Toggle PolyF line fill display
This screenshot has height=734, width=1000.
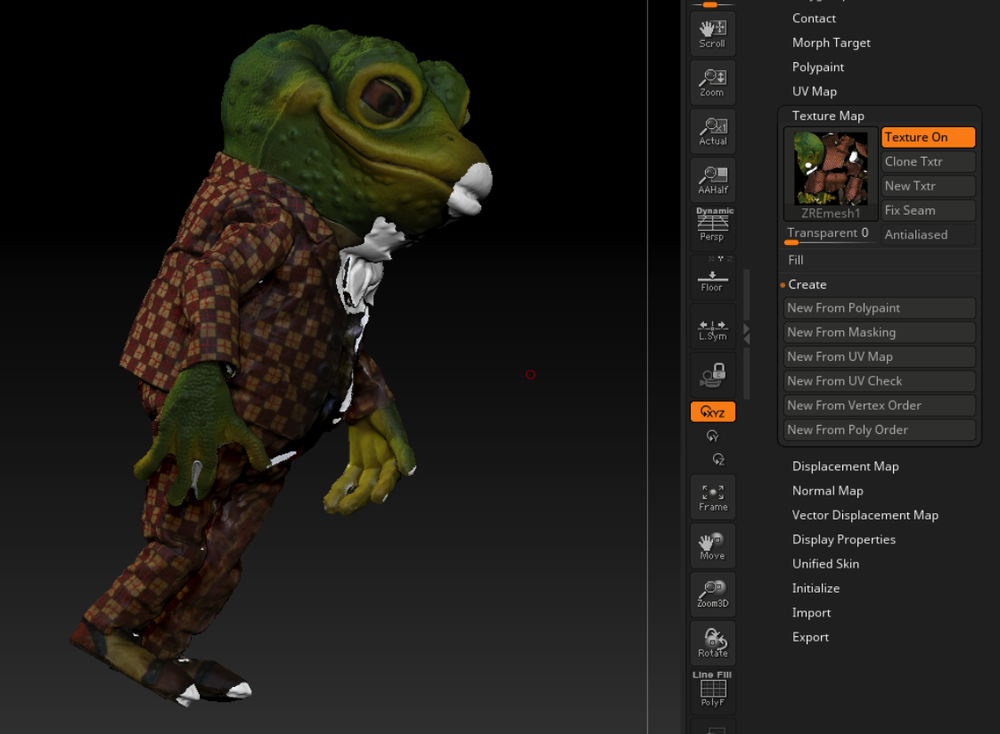712,691
